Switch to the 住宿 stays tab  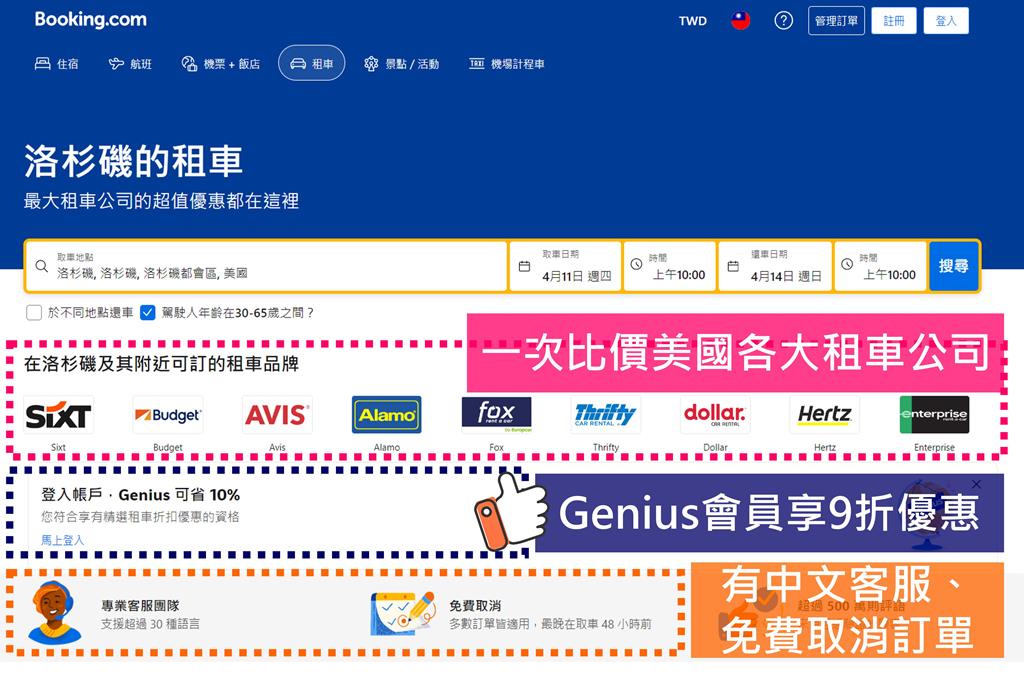coord(57,63)
